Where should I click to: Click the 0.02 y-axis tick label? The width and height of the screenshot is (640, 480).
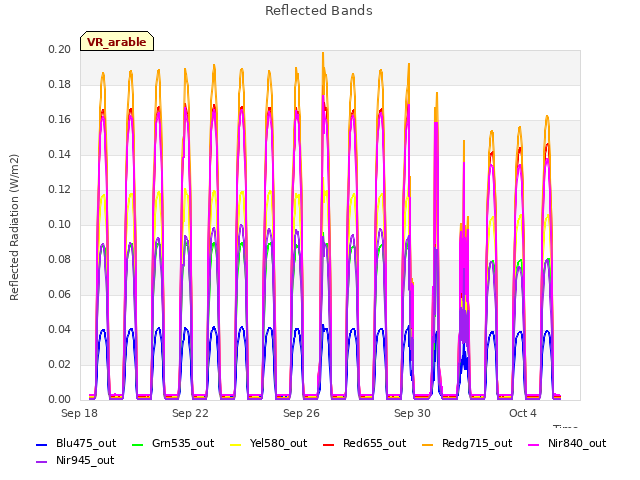click(60, 364)
